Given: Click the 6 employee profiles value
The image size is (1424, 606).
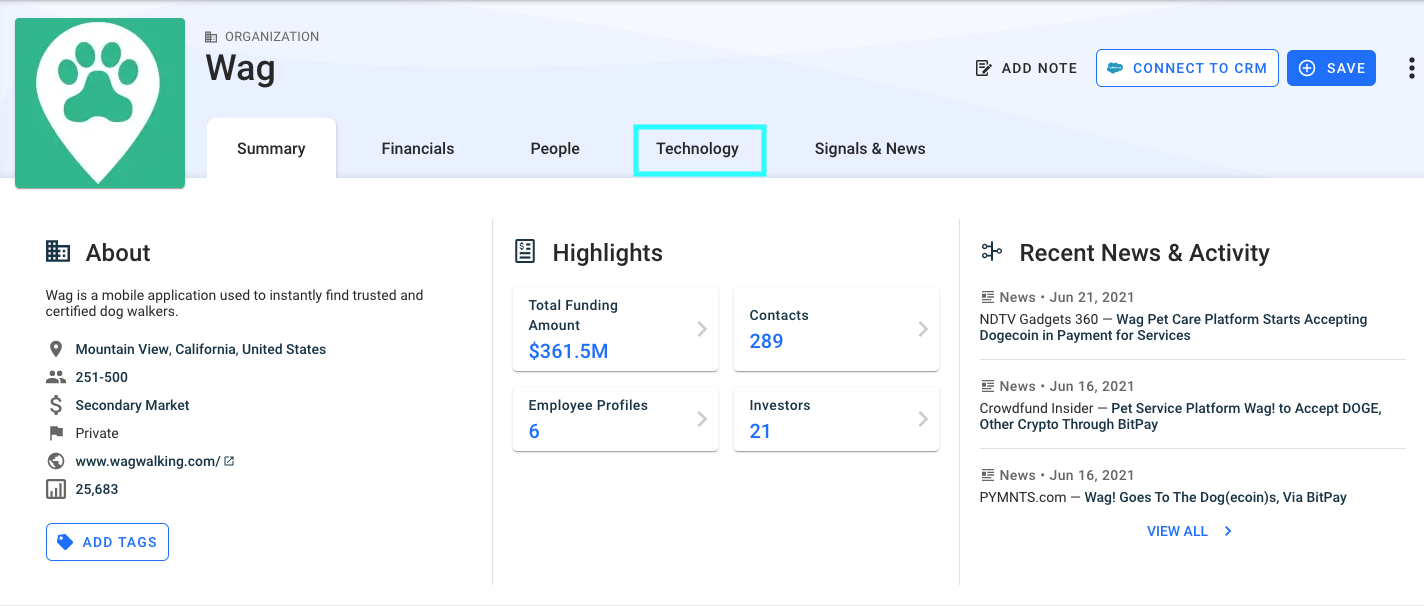Looking at the screenshot, I should pyautogui.click(x=534, y=431).
